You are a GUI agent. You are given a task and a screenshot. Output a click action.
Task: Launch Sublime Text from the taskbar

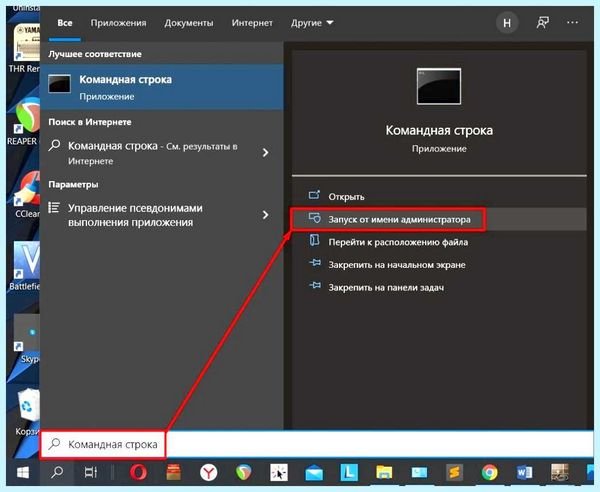point(454,473)
